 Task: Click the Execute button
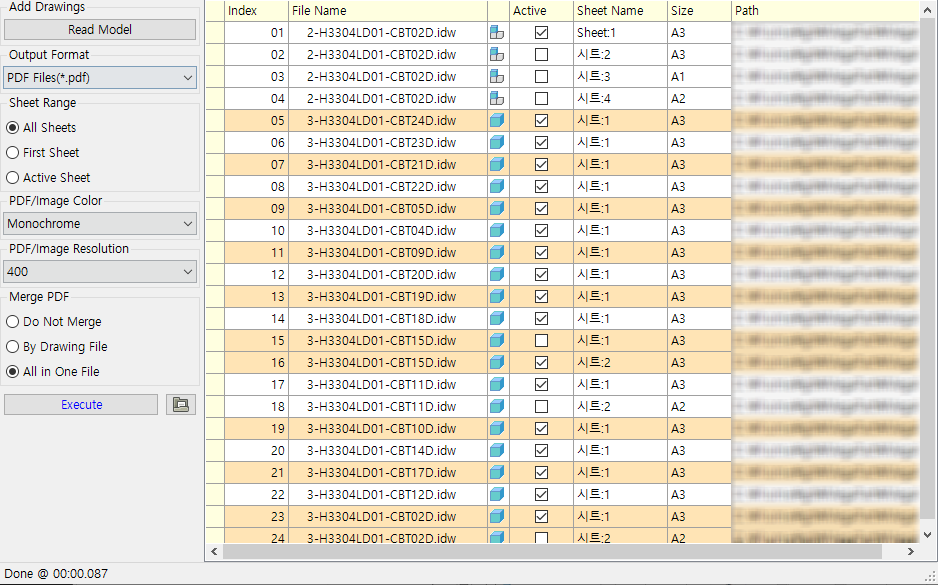coord(81,405)
